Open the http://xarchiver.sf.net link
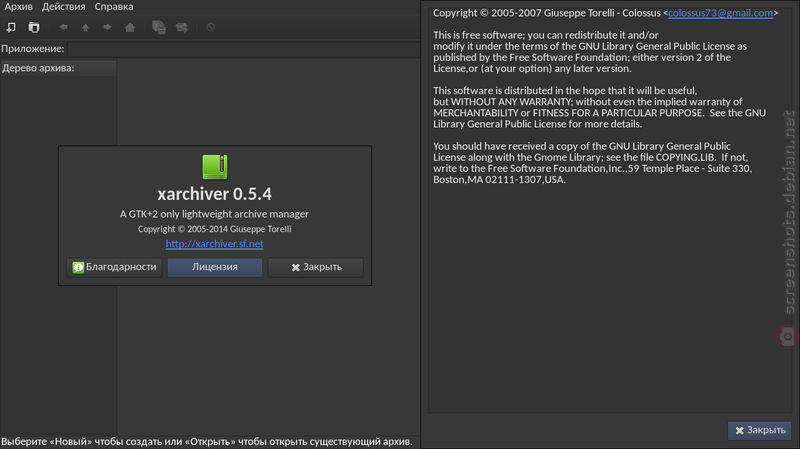 [214, 244]
